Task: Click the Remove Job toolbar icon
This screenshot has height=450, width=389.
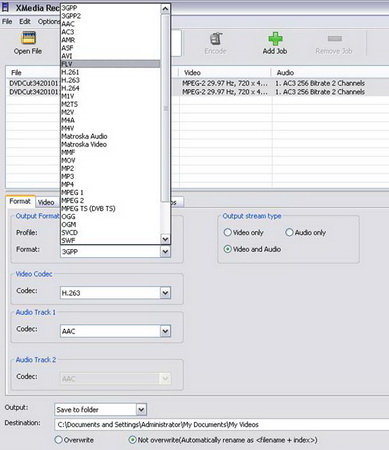Action: point(335,39)
